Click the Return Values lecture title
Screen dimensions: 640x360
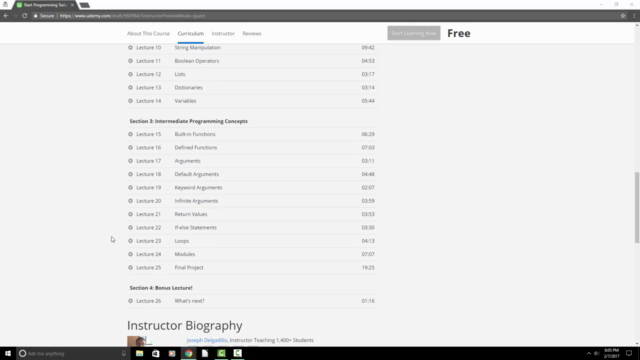[x=191, y=214]
